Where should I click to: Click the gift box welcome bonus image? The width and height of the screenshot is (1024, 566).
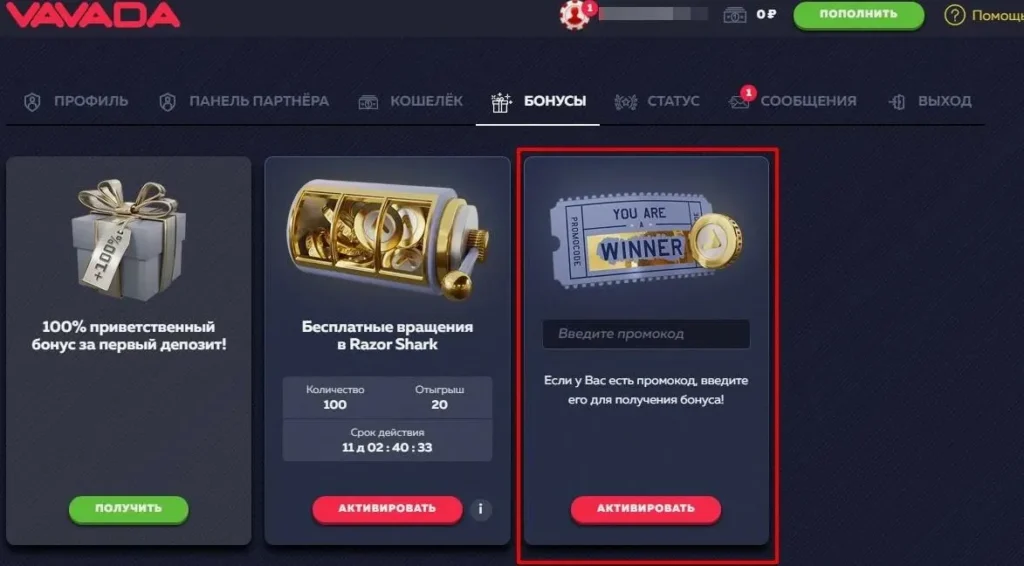[x=129, y=240]
